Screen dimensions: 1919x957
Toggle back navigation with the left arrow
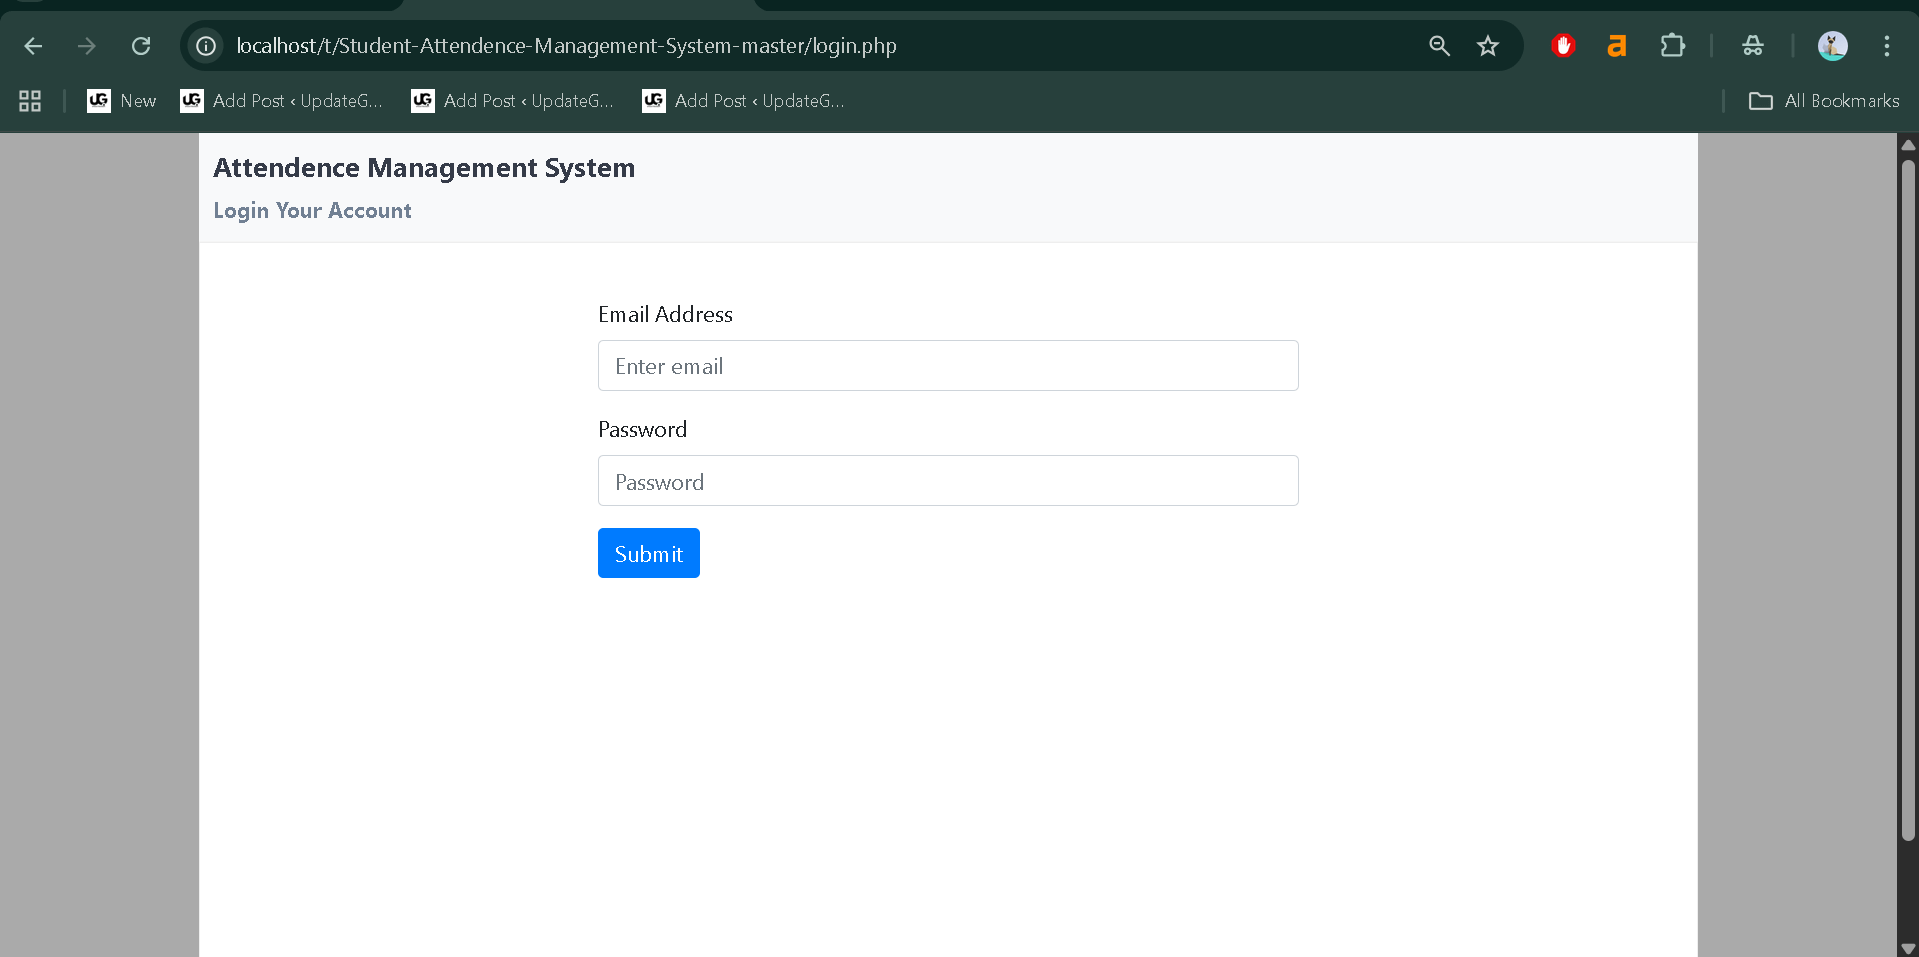[33, 45]
